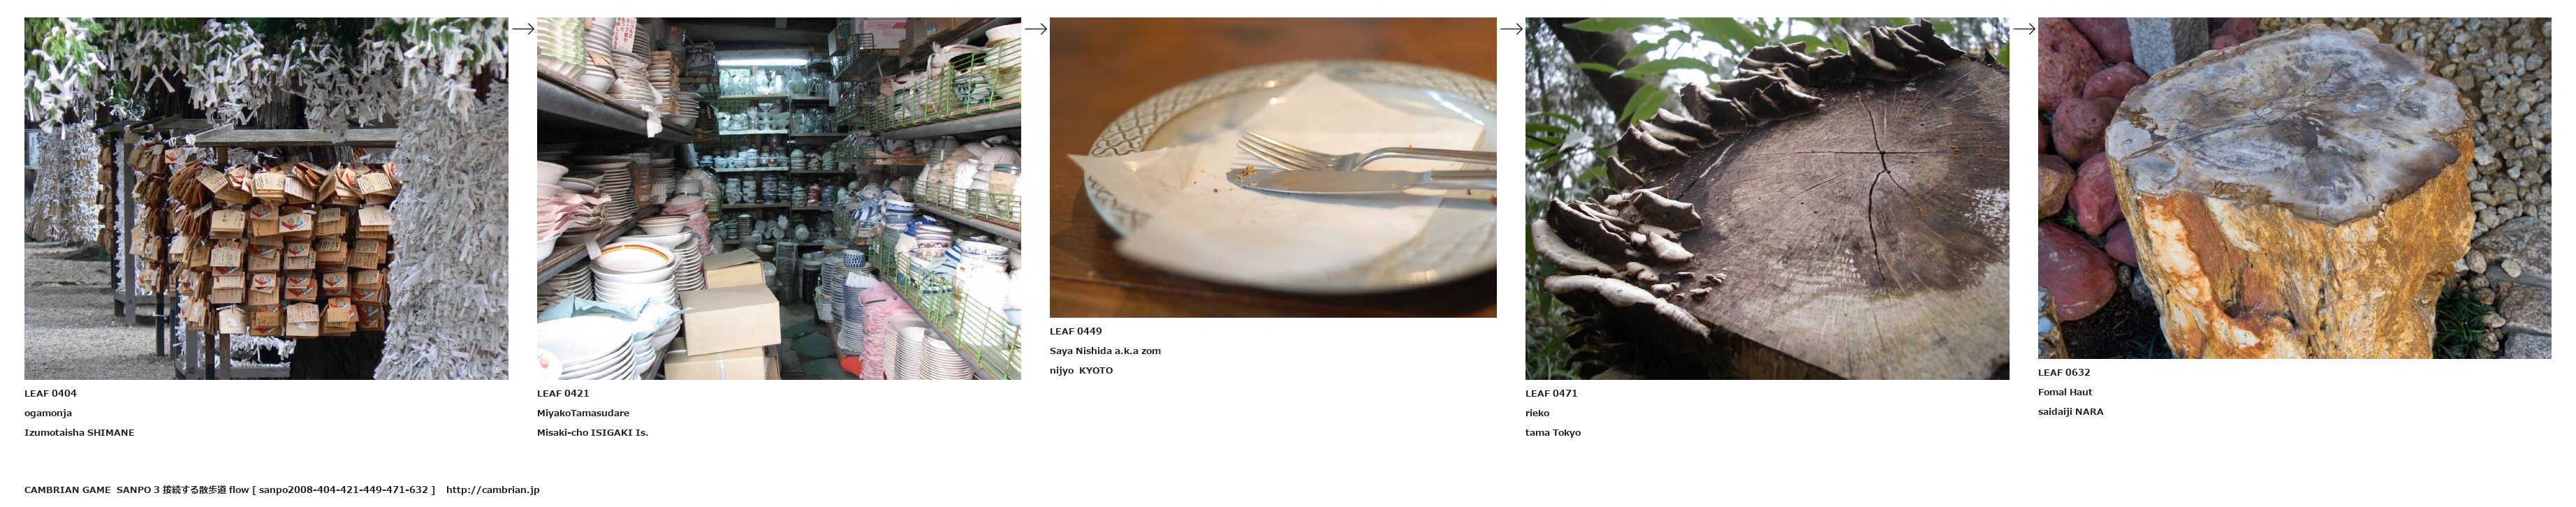The width and height of the screenshot is (2576, 507).
Task: Click the LEAF 0449 label
Action: pyautogui.click(x=1076, y=331)
